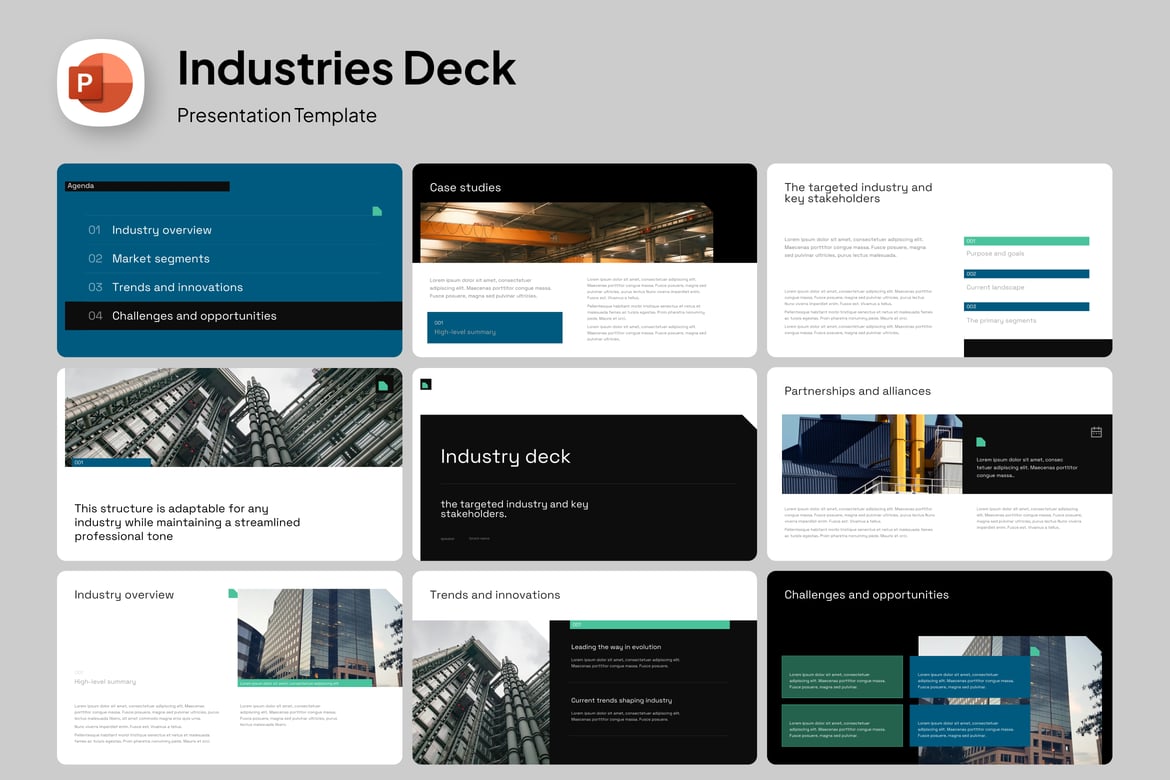Image resolution: width=1170 pixels, height=780 pixels.
Task: Click the green page icon on the Agenda slide
Action: click(377, 211)
